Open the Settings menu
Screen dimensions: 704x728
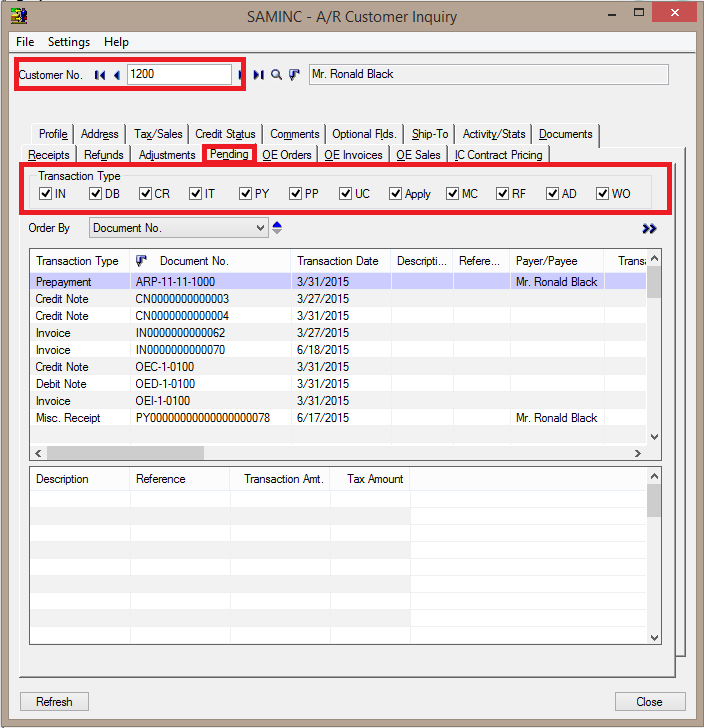point(68,42)
